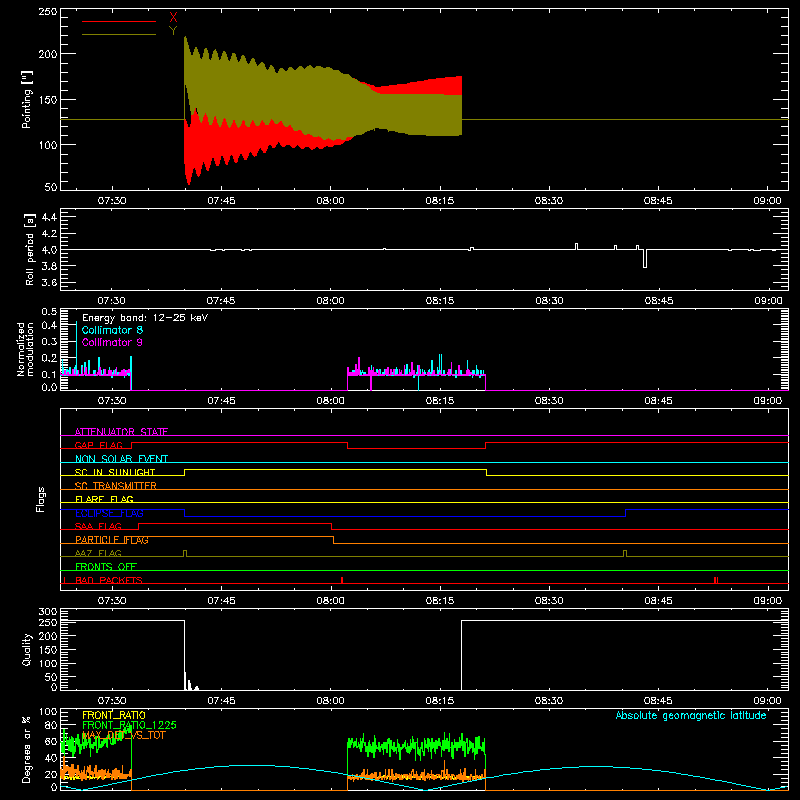Select the FRONTS_OFF flag label

106,567
